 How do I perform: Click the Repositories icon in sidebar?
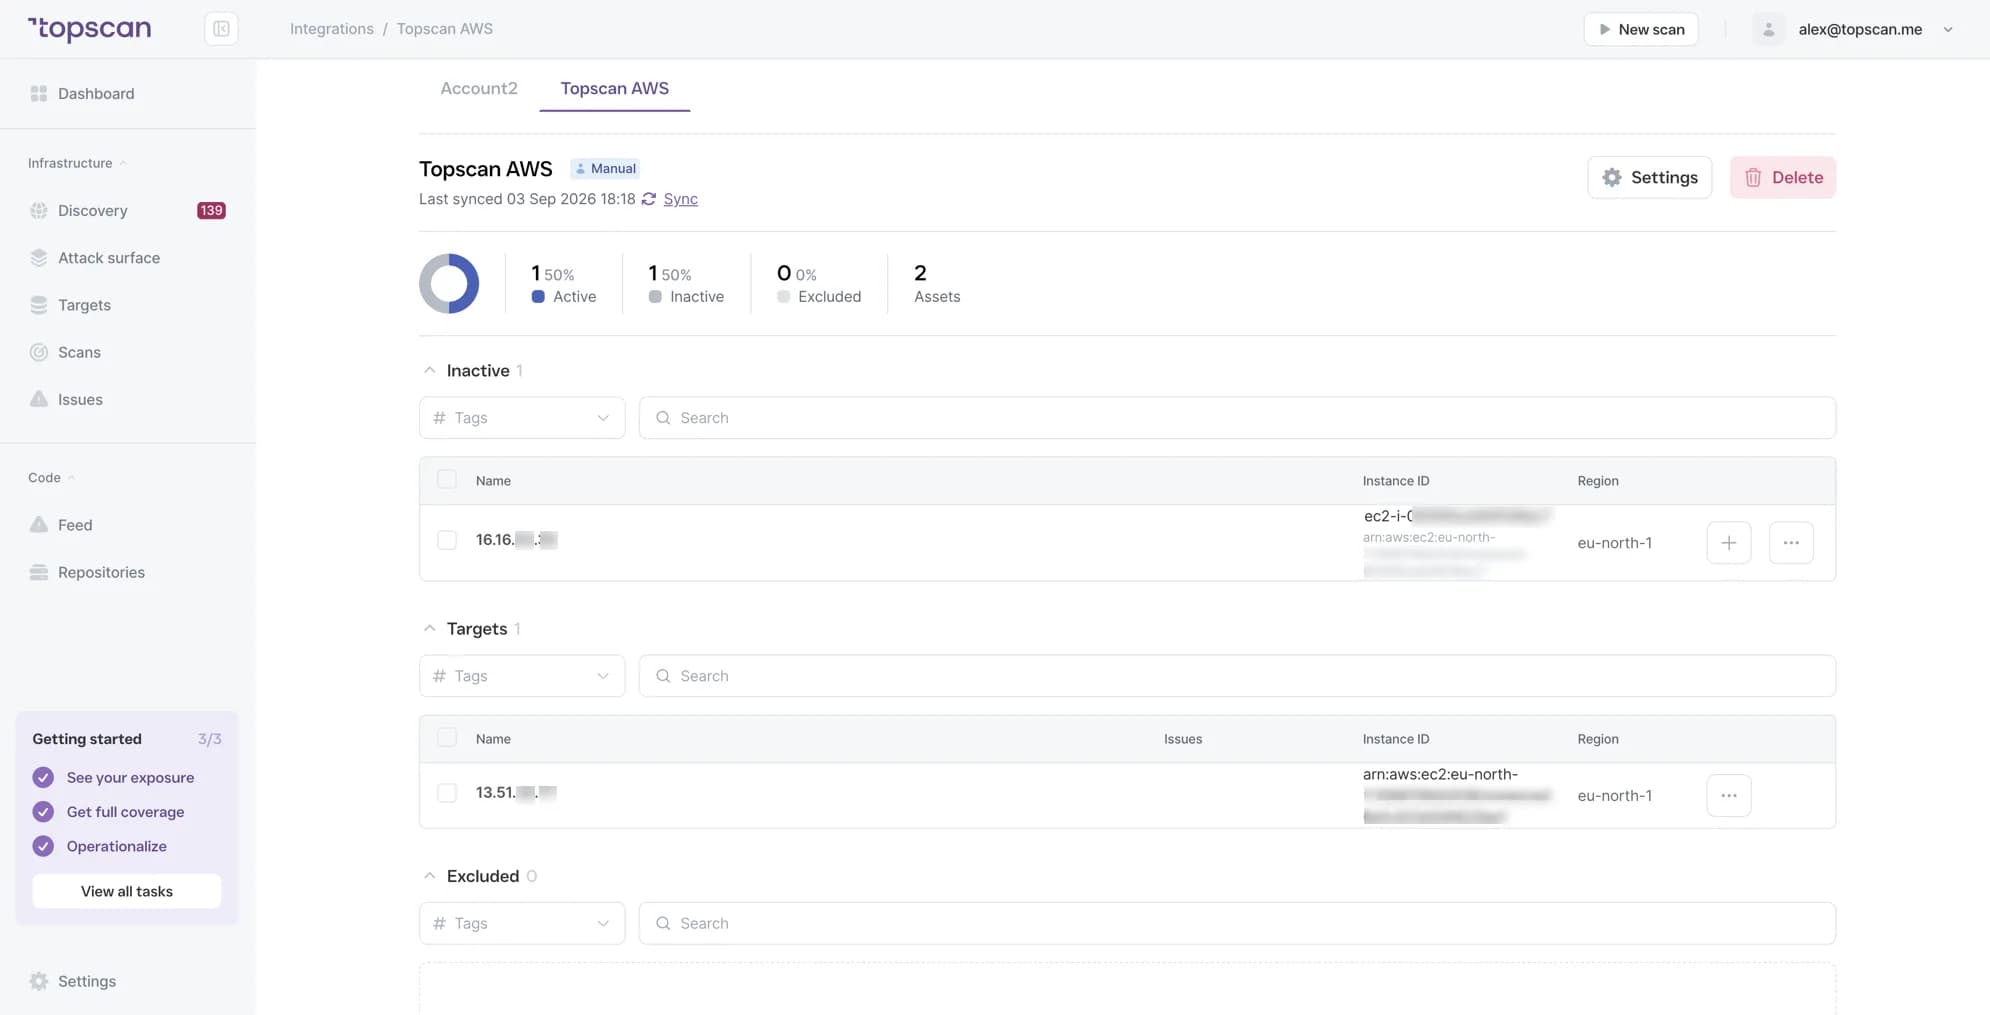click(x=39, y=572)
